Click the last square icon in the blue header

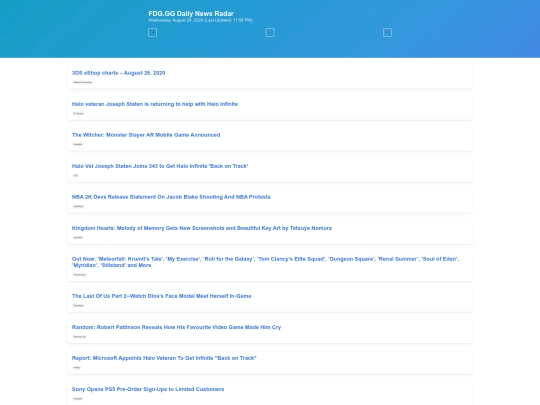(387, 33)
